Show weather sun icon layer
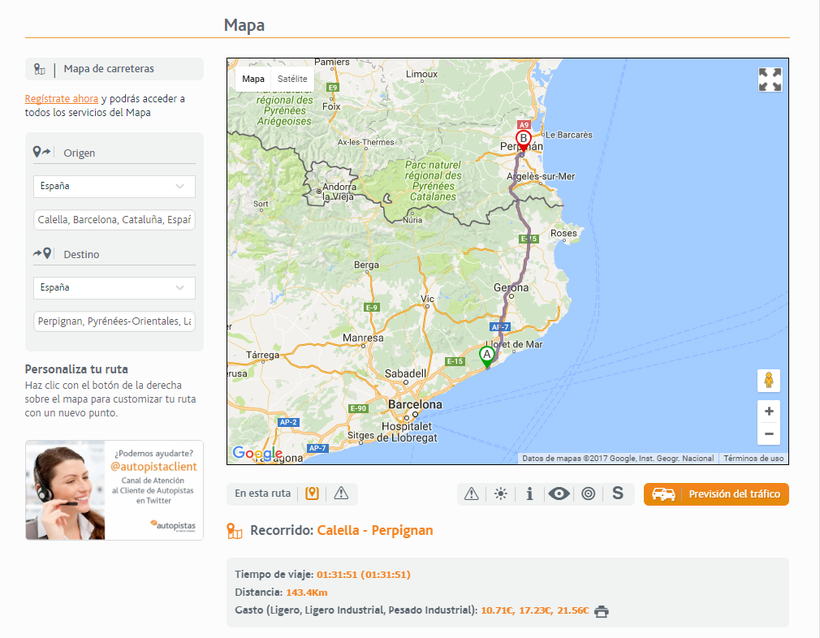 pyautogui.click(x=500, y=494)
